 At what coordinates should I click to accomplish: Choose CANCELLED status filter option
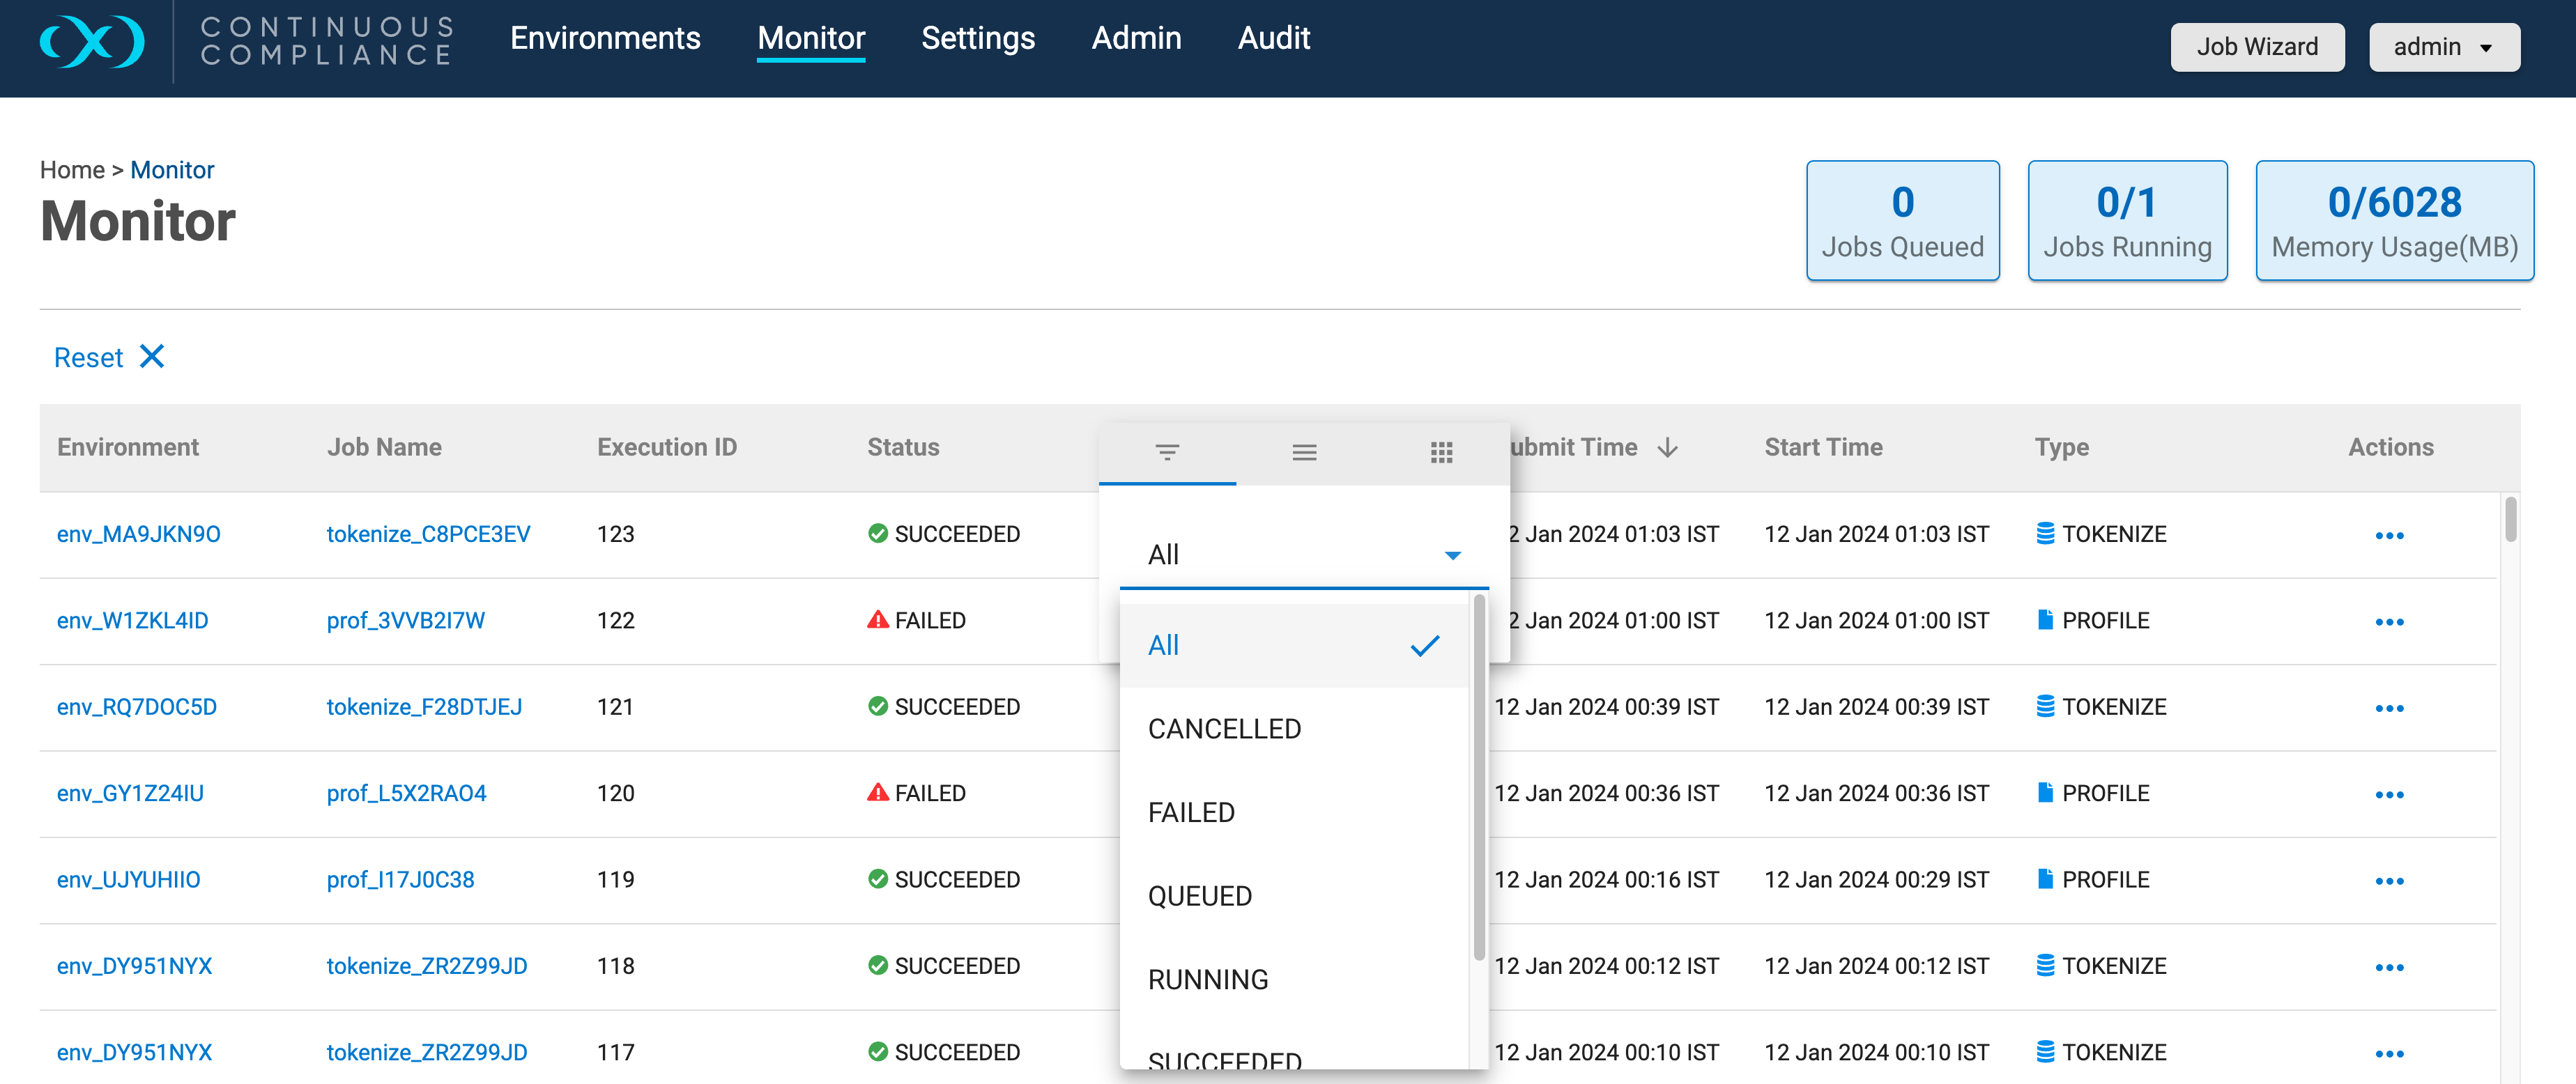coord(1295,729)
